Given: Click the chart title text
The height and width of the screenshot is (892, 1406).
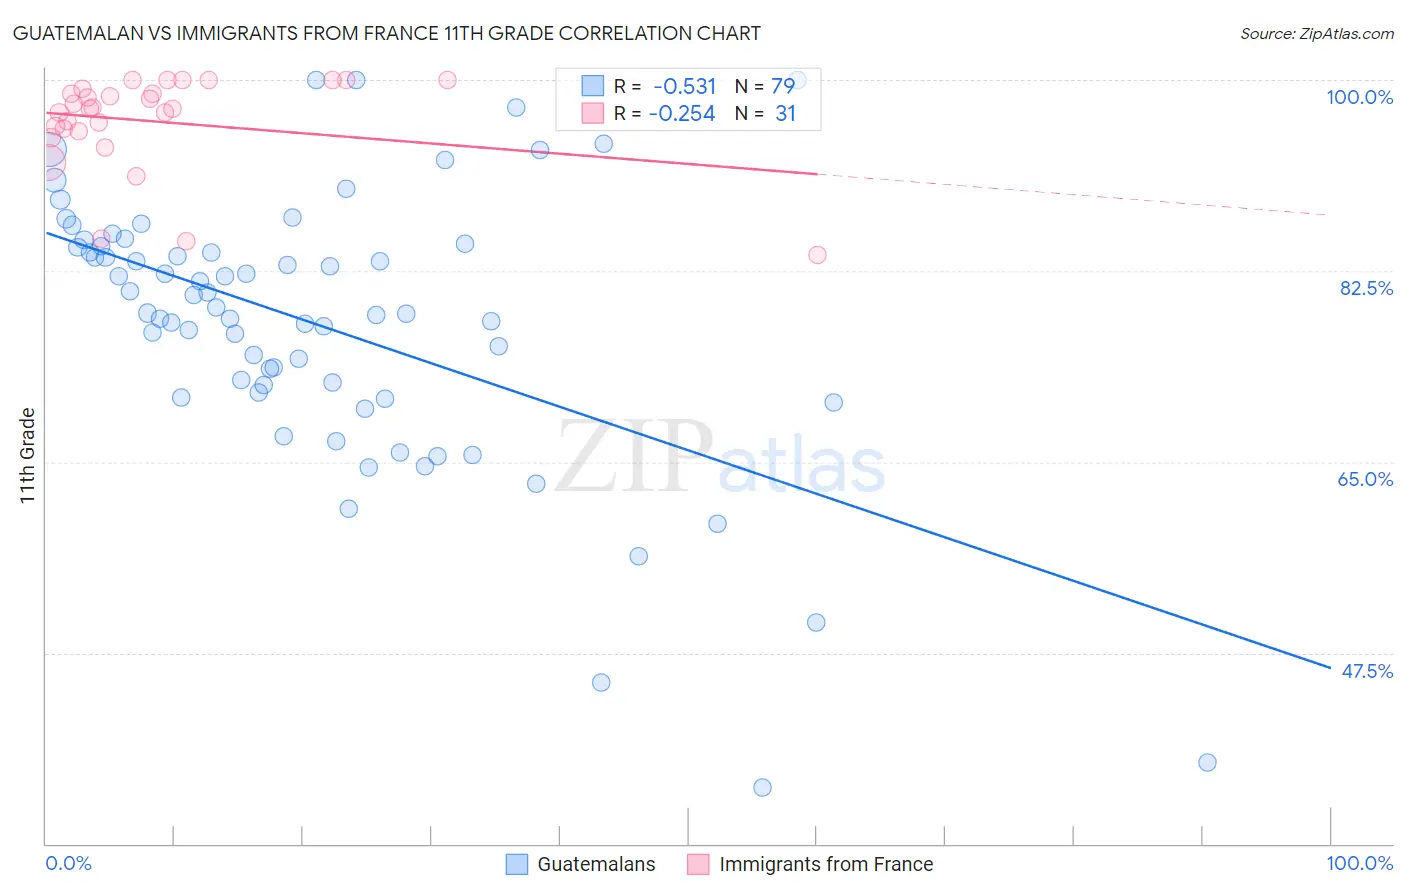Looking at the screenshot, I should pos(386,33).
